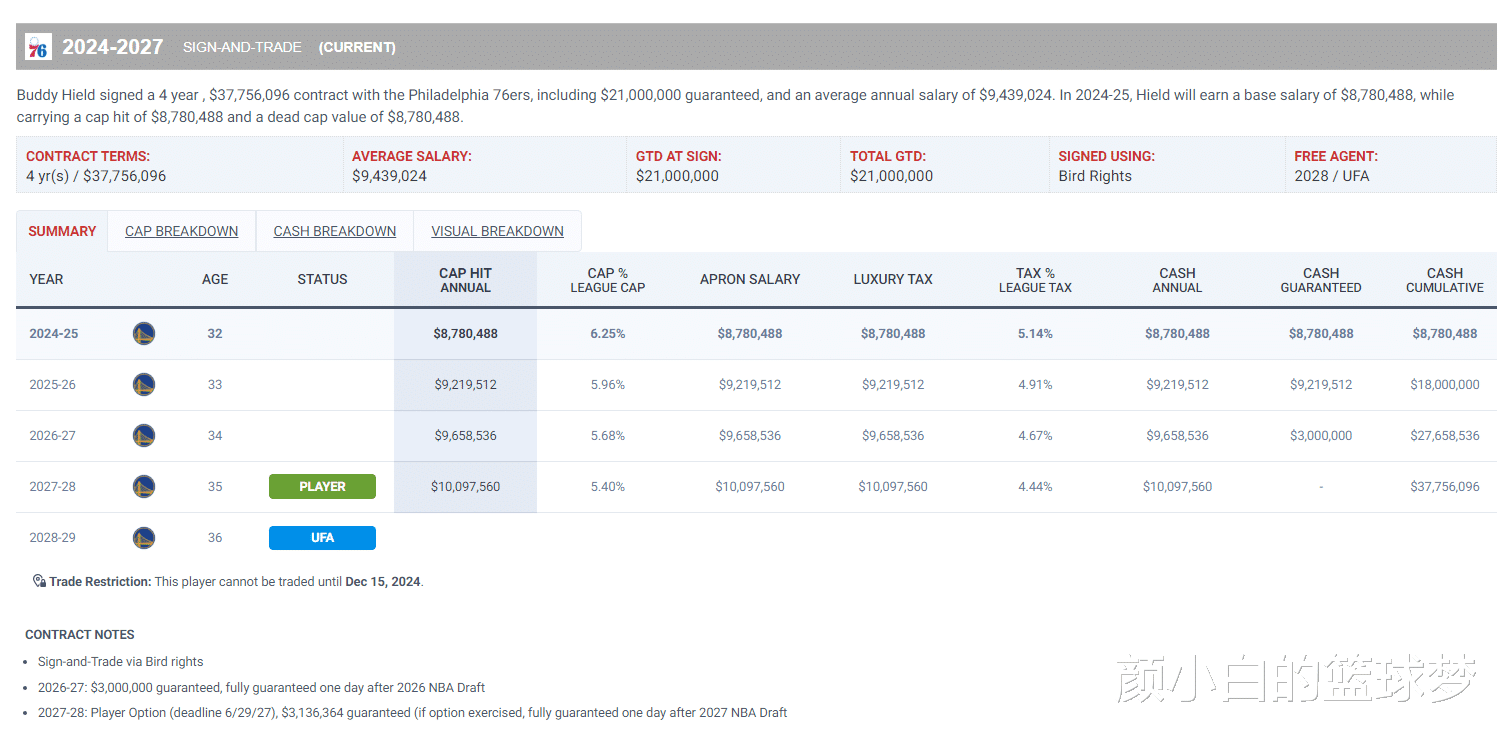Click the Apron Salary column header
Screen dimensions: 1504x738
click(x=750, y=279)
